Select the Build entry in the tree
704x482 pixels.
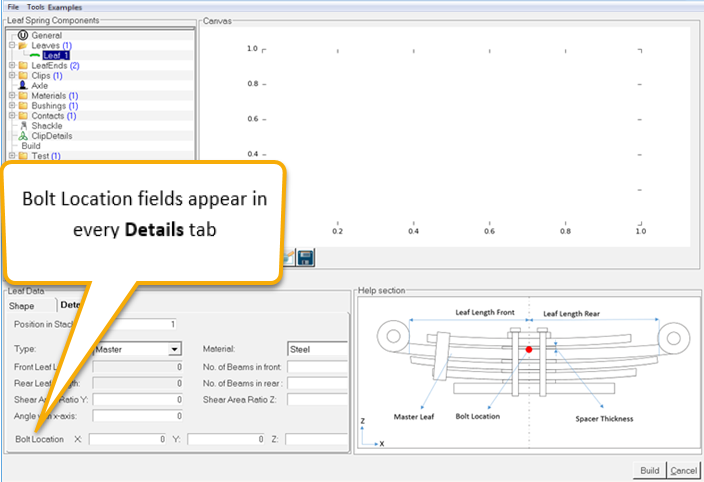pos(31,146)
